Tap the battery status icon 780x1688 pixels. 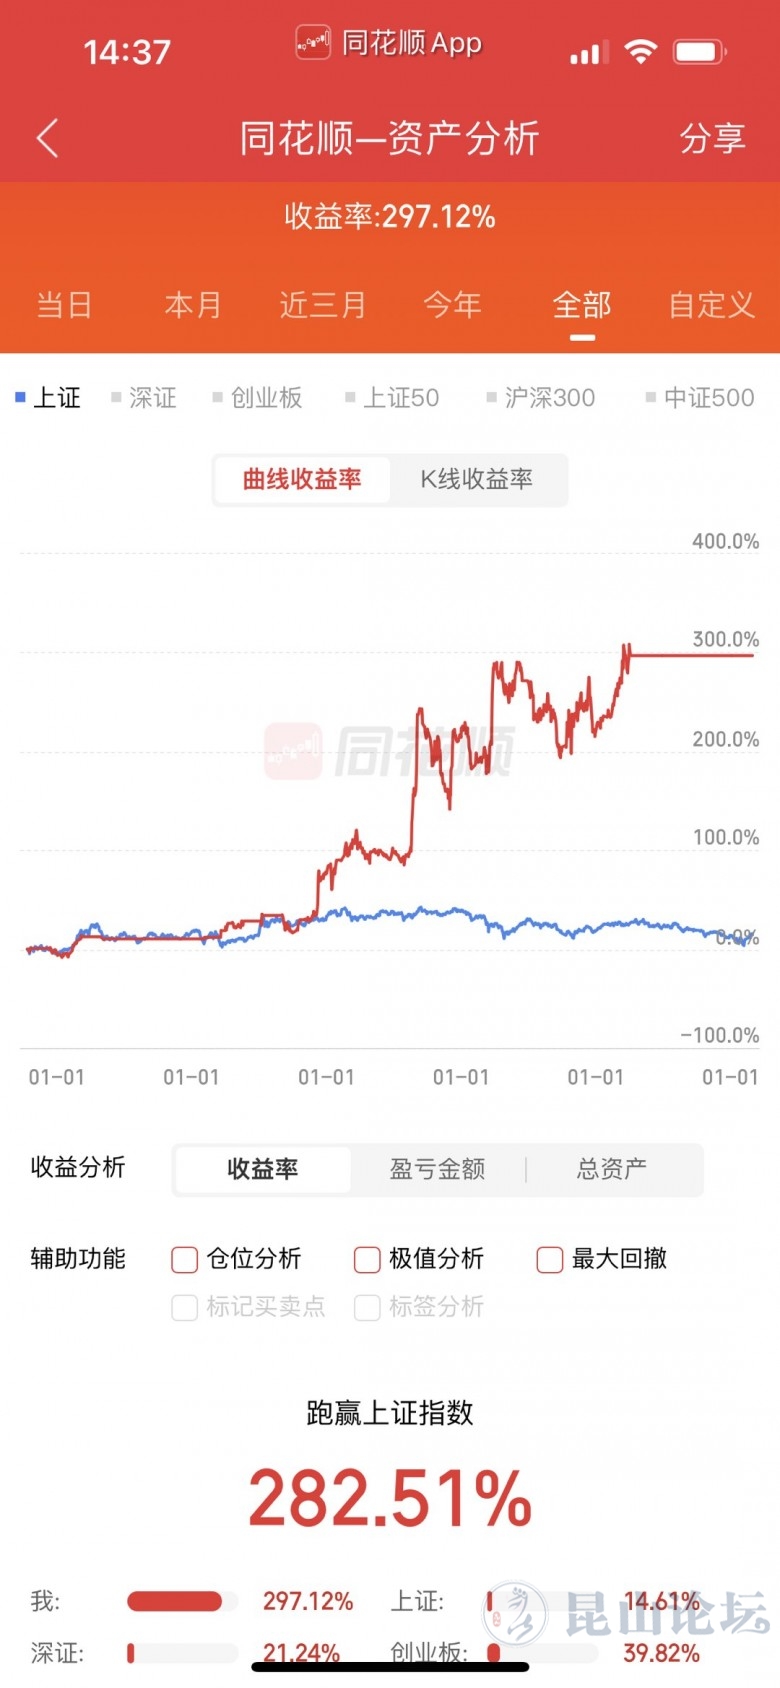click(700, 51)
